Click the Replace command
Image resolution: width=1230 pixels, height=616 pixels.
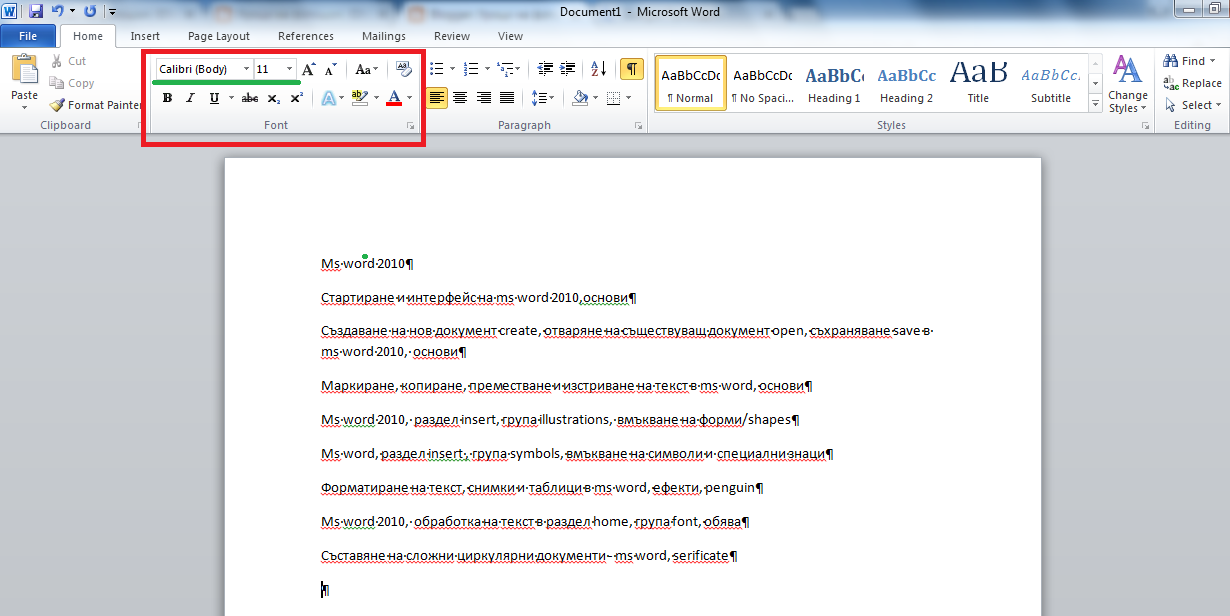coord(1192,83)
